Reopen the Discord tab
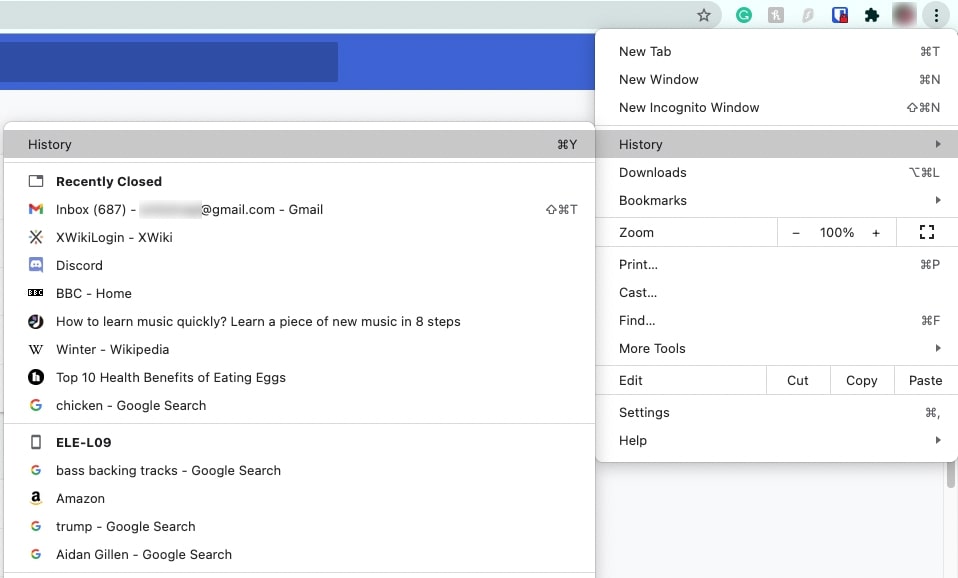The height and width of the screenshot is (578, 958). pos(299,265)
